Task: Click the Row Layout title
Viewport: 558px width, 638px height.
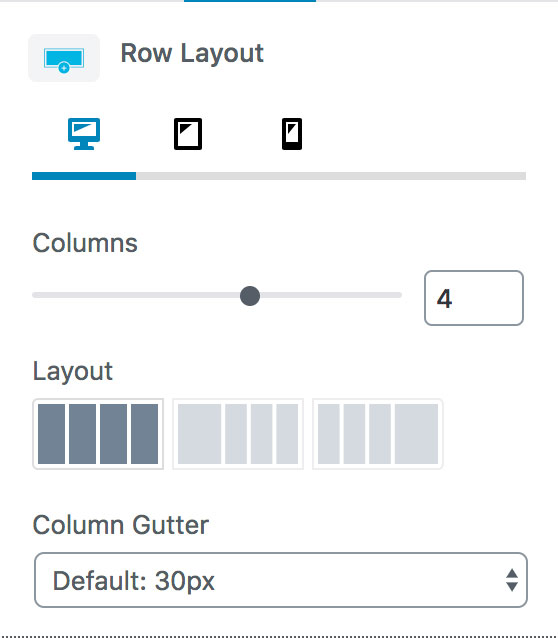Action: click(192, 53)
